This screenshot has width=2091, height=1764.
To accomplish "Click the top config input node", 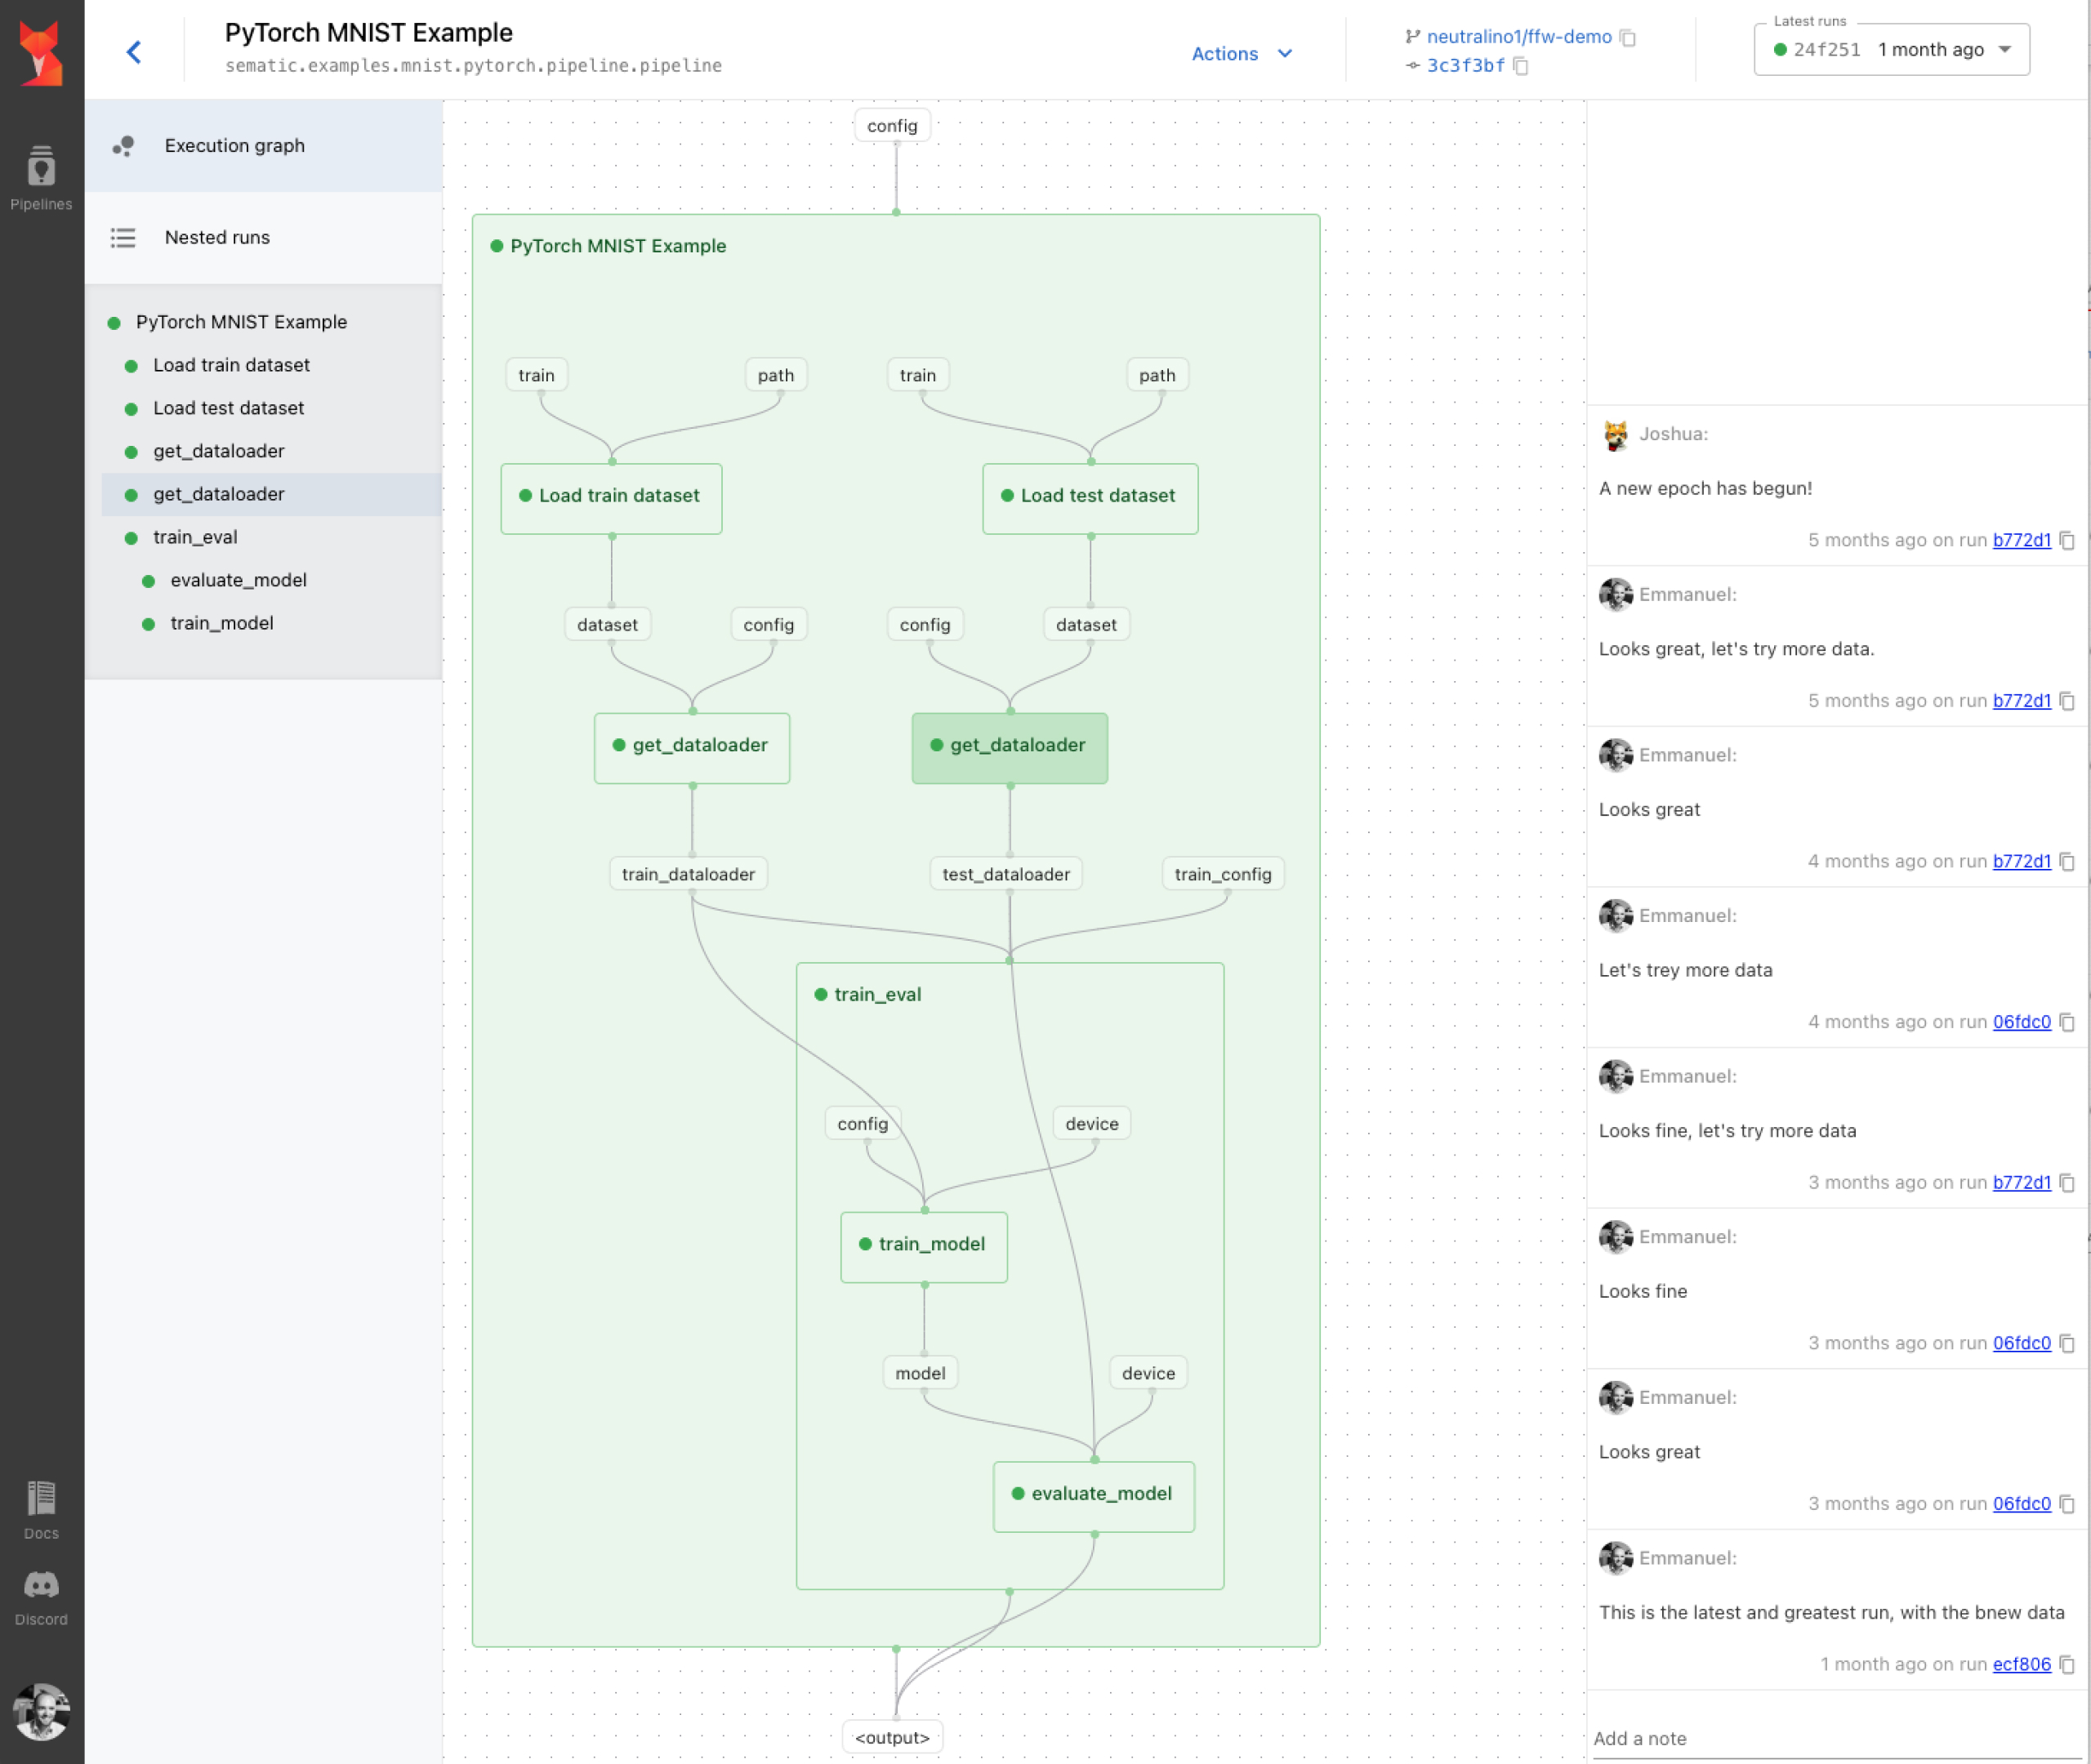I will [x=892, y=126].
